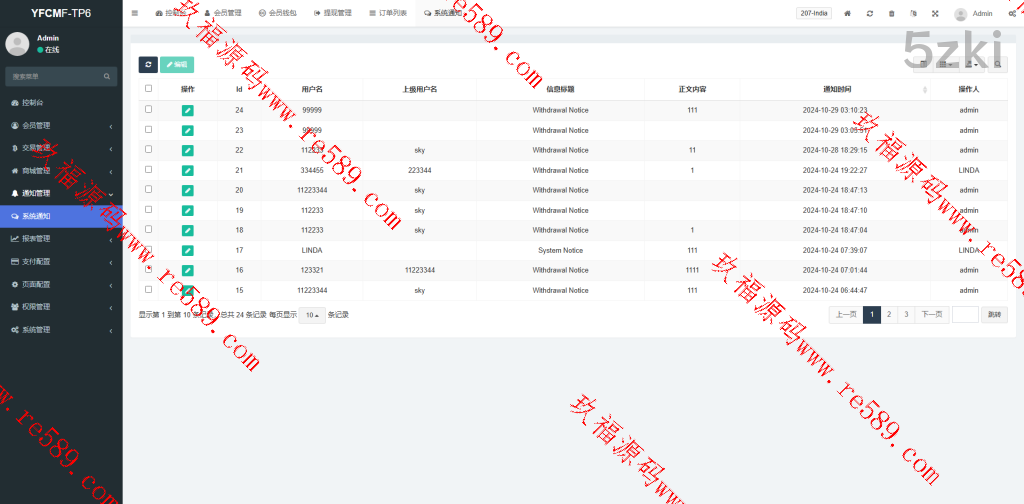Image resolution: width=1024 pixels, height=504 pixels.
Task: Toggle the select-all checkbox in table header
Action: pos(149,88)
